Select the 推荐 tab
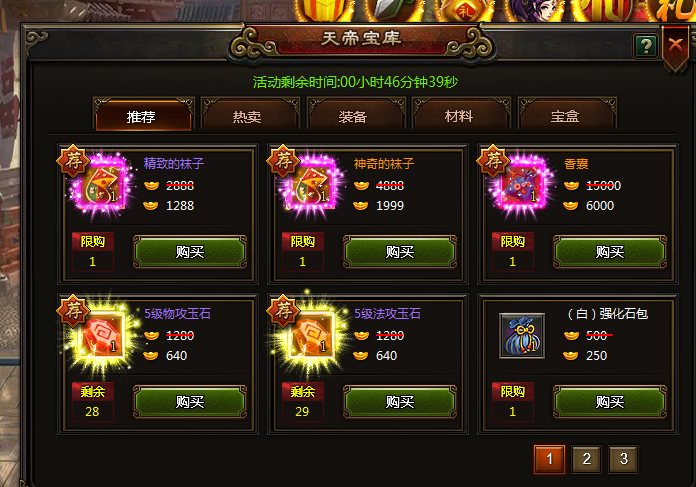The width and height of the screenshot is (696, 487). [141, 117]
